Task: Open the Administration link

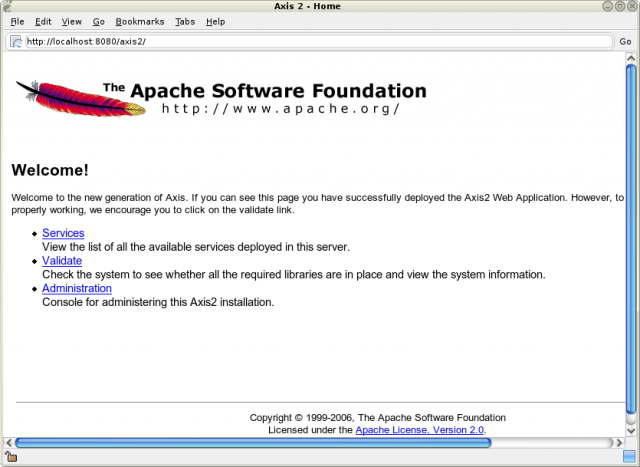Action: pyautogui.click(x=77, y=289)
